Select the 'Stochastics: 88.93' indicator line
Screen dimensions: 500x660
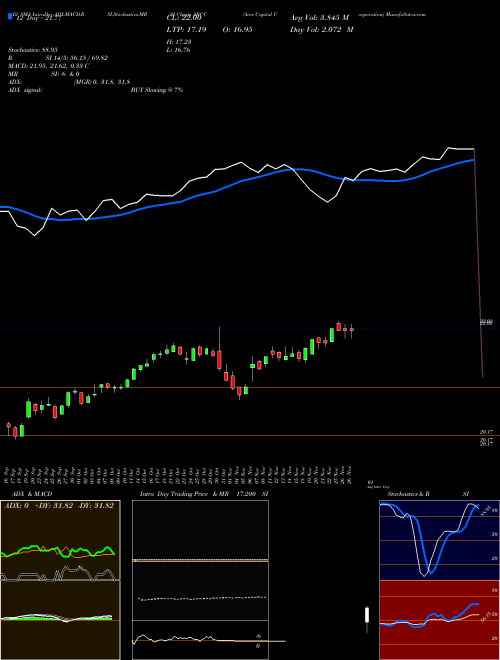tap(32, 50)
